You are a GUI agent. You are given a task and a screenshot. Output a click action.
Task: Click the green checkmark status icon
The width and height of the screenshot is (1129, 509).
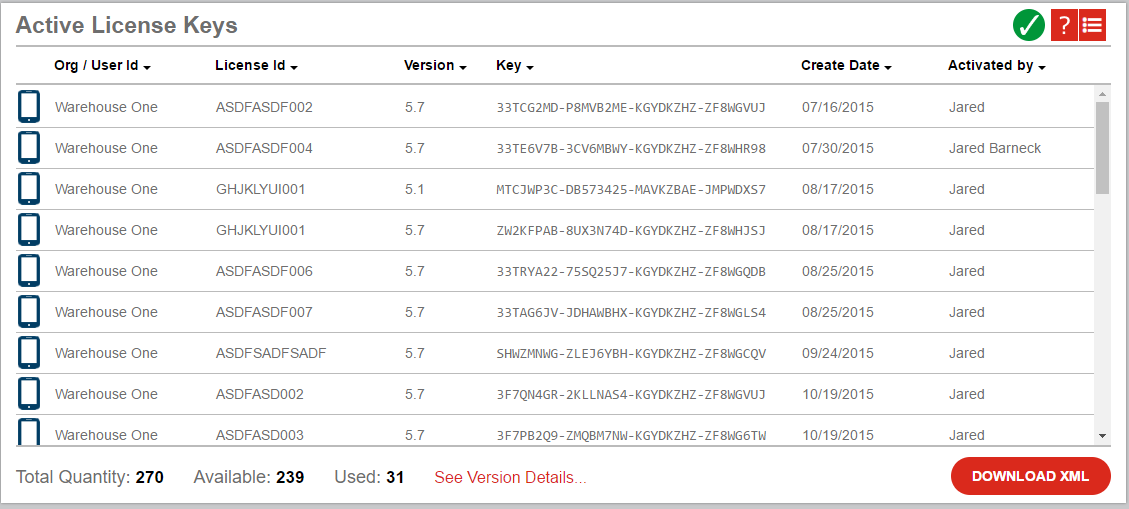click(1028, 25)
